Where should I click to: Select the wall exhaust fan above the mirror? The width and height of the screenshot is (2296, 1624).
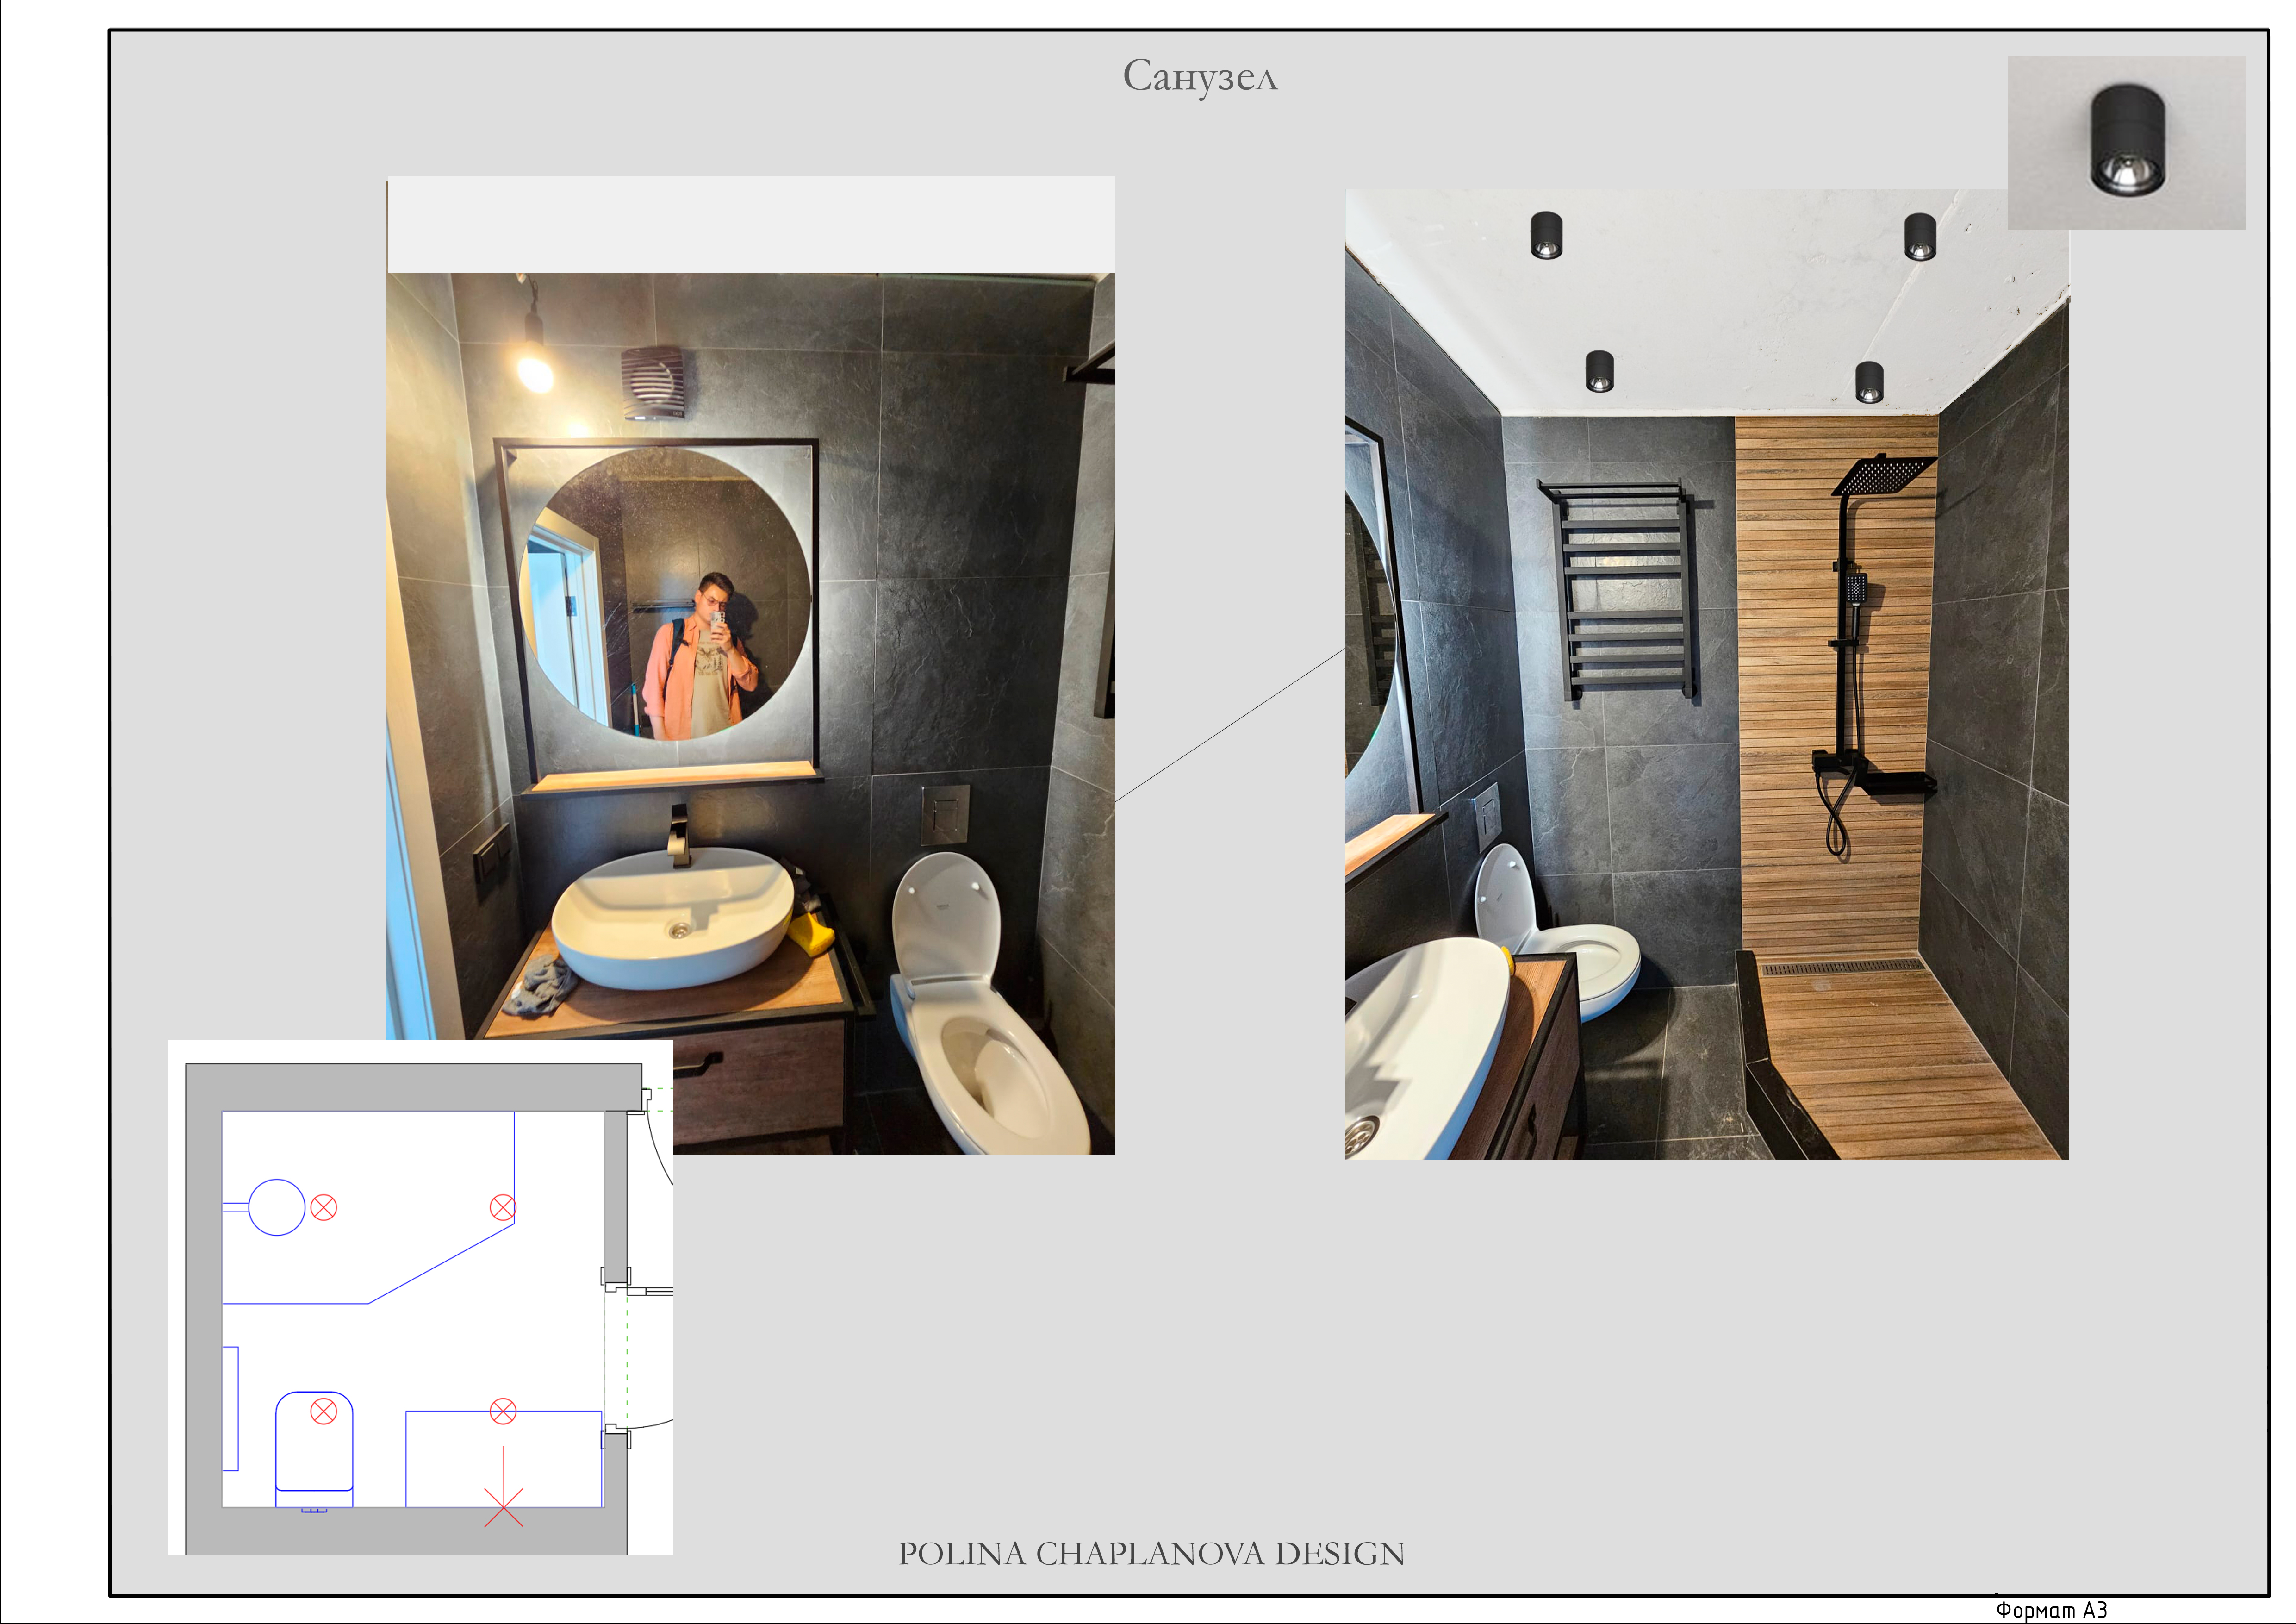[x=654, y=383]
